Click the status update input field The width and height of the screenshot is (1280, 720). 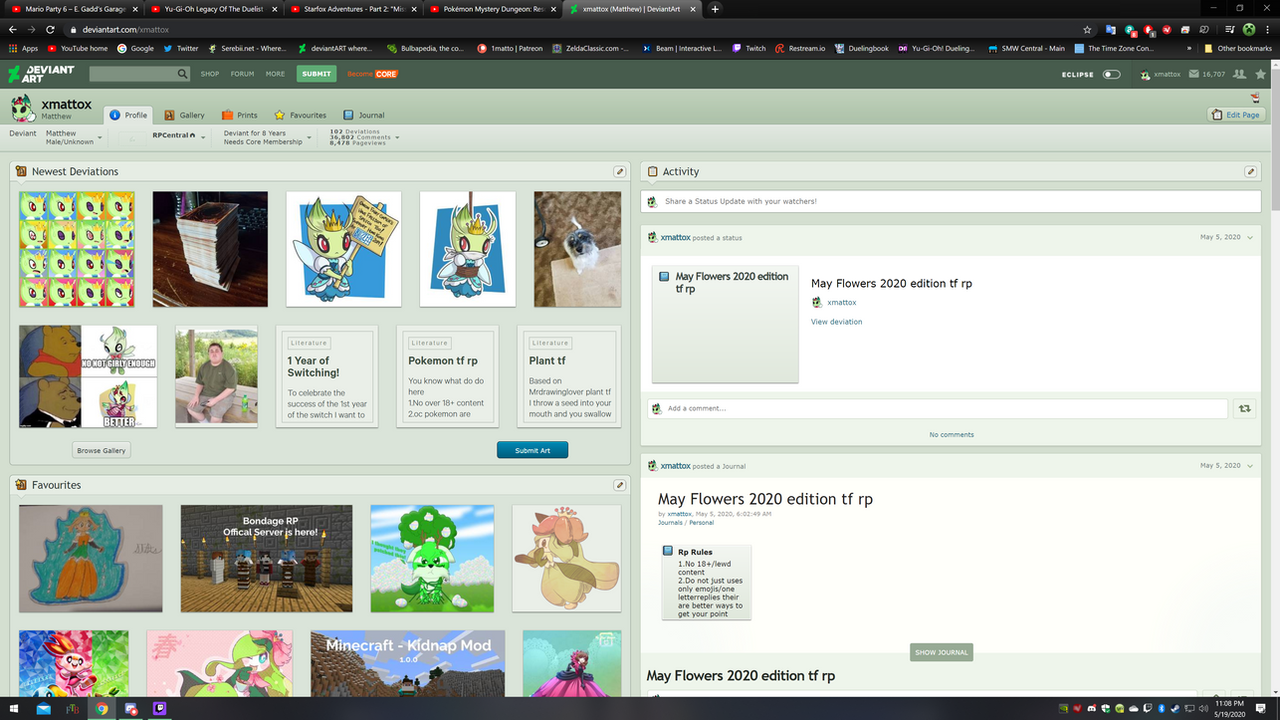coord(950,201)
